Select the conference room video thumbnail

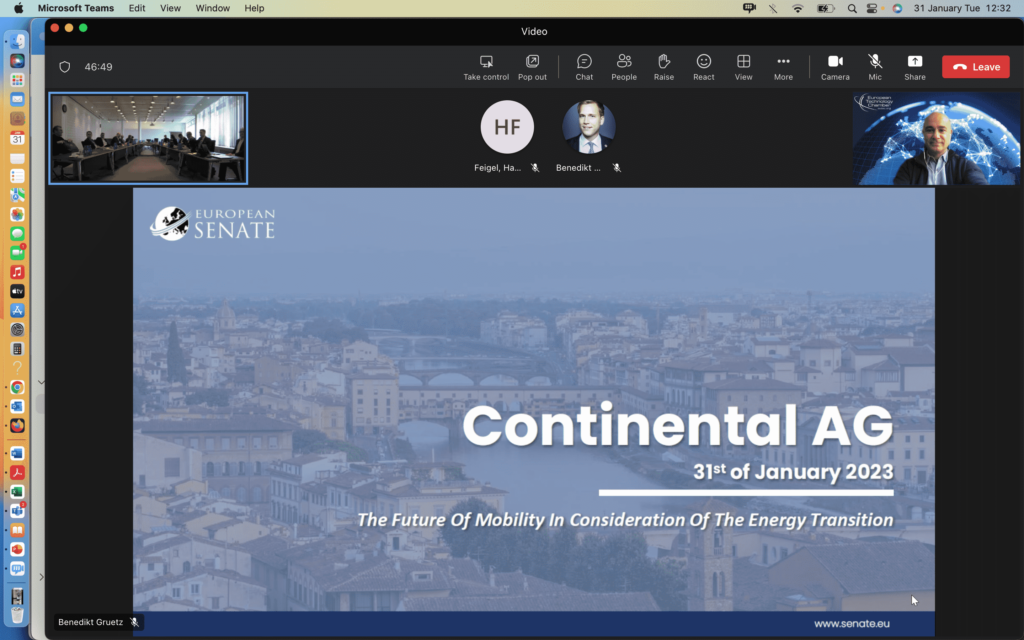[x=148, y=138]
